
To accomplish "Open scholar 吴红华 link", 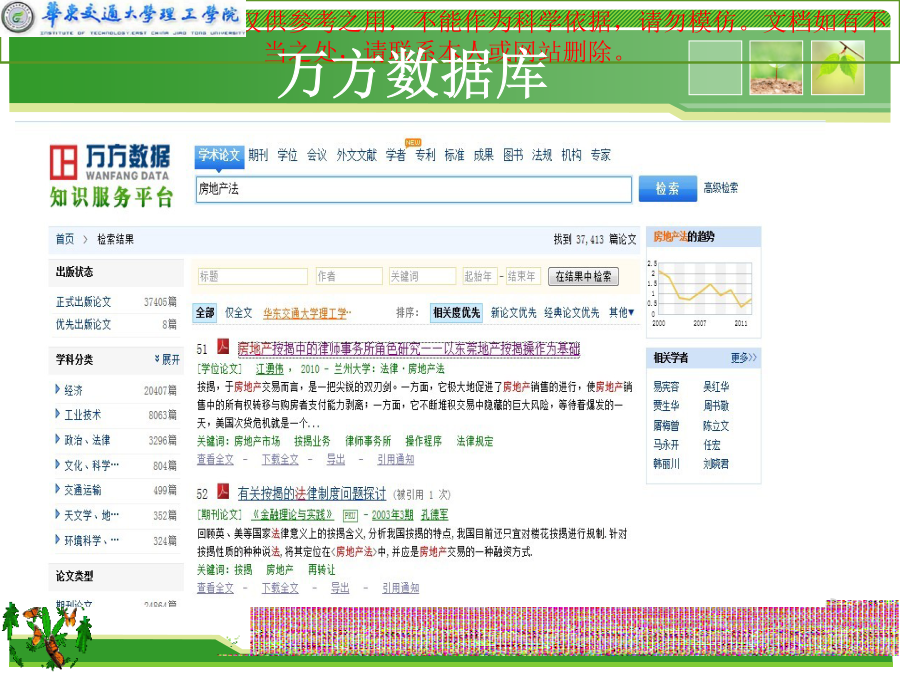I will click(716, 386).
